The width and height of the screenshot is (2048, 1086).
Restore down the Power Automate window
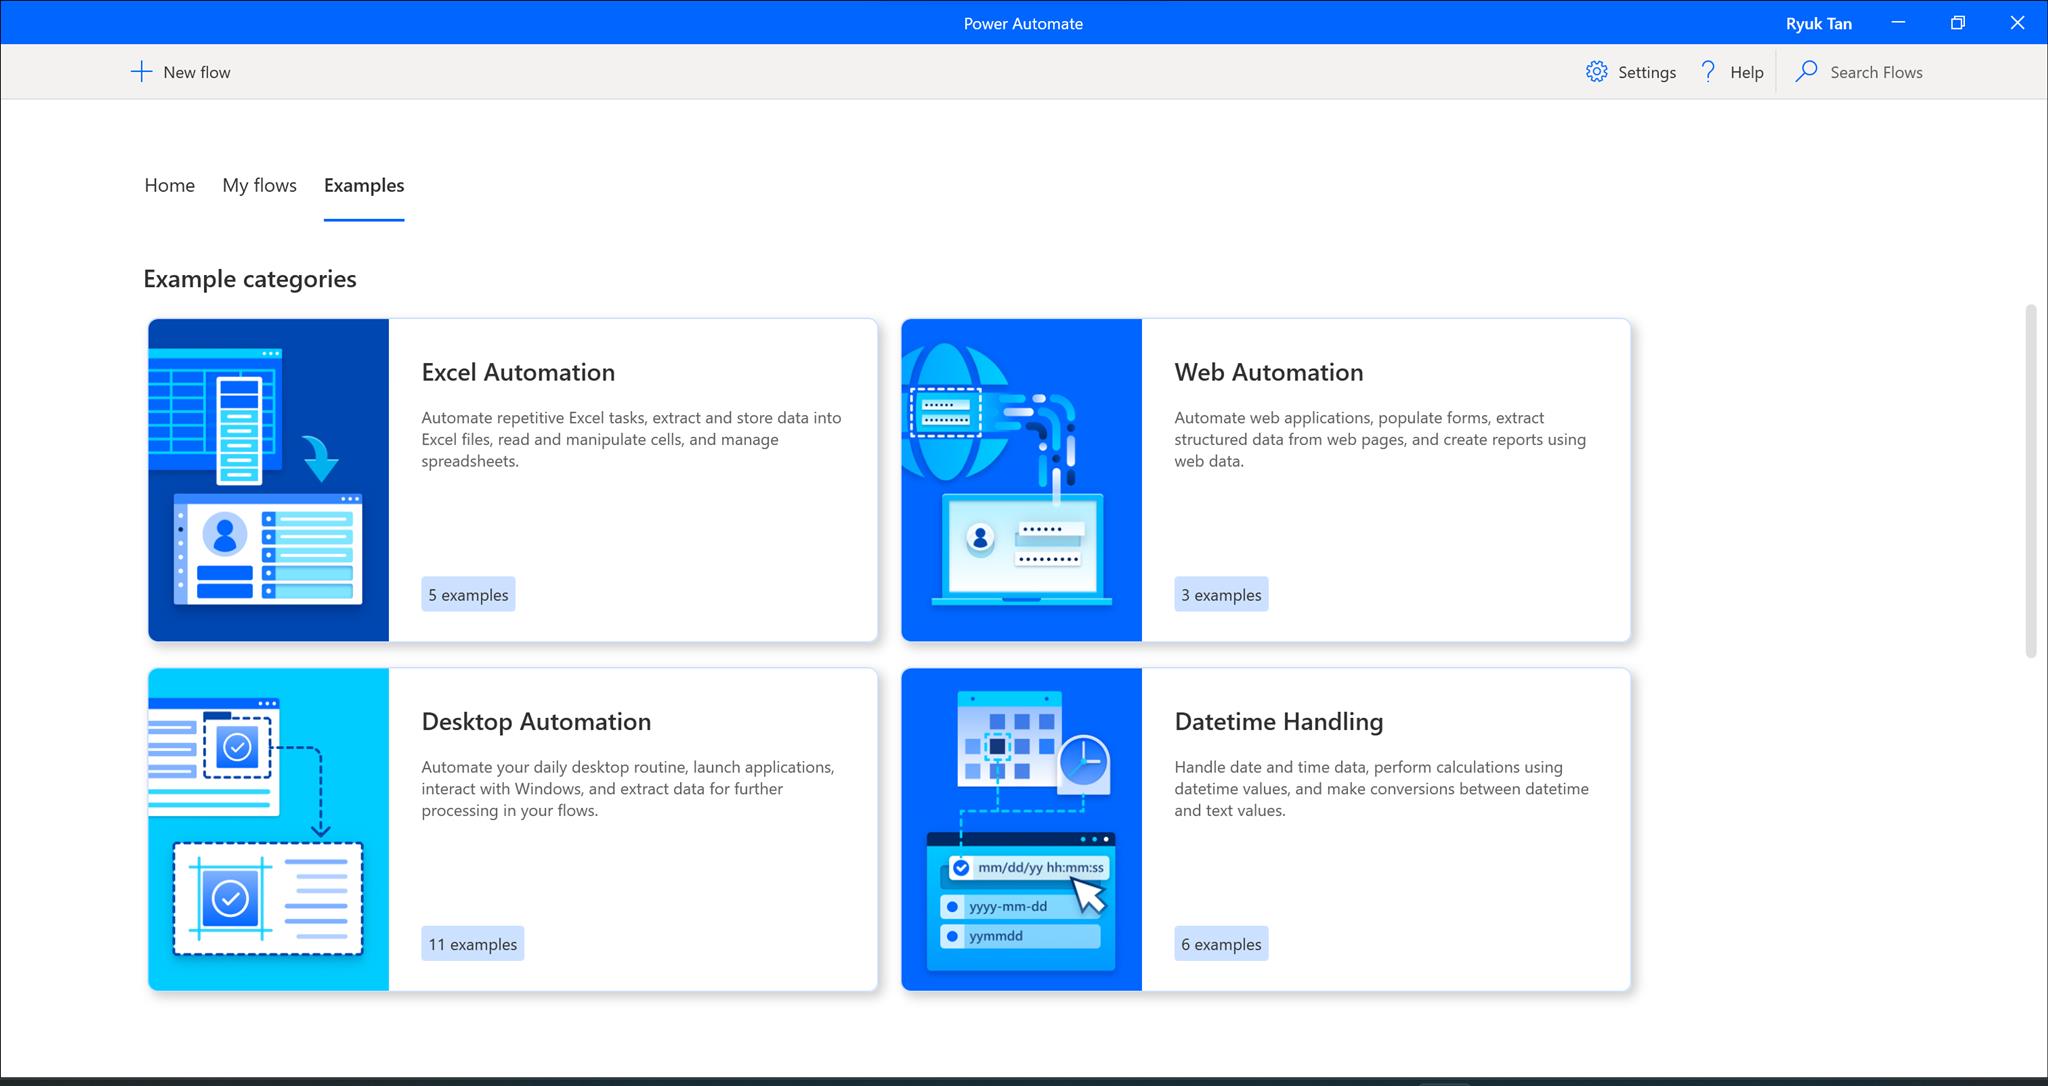(x=1958, y=22)
